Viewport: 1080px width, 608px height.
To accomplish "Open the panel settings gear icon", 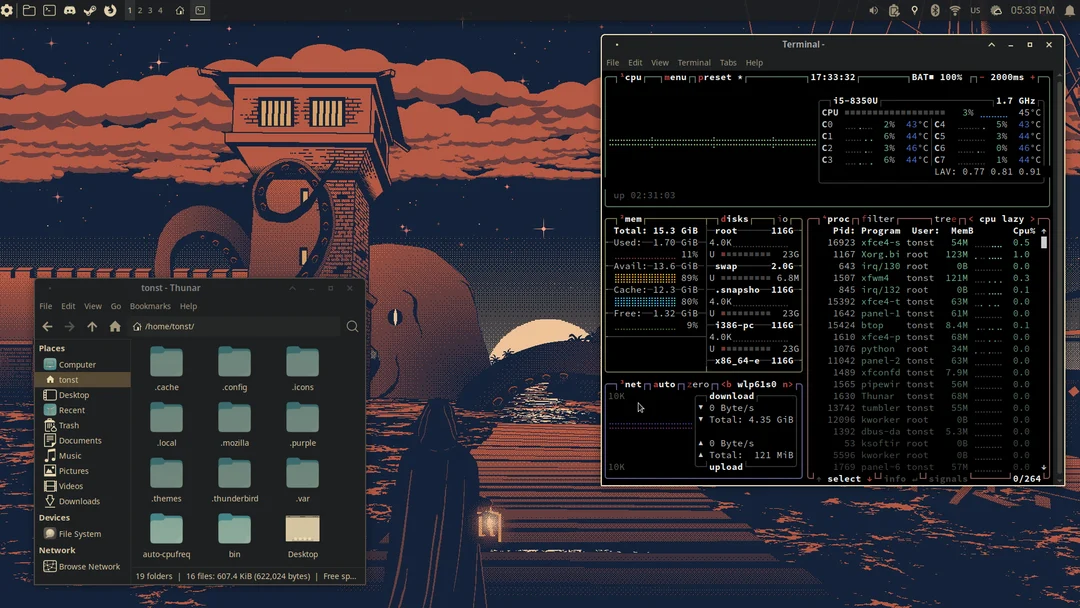I will 7,11.
